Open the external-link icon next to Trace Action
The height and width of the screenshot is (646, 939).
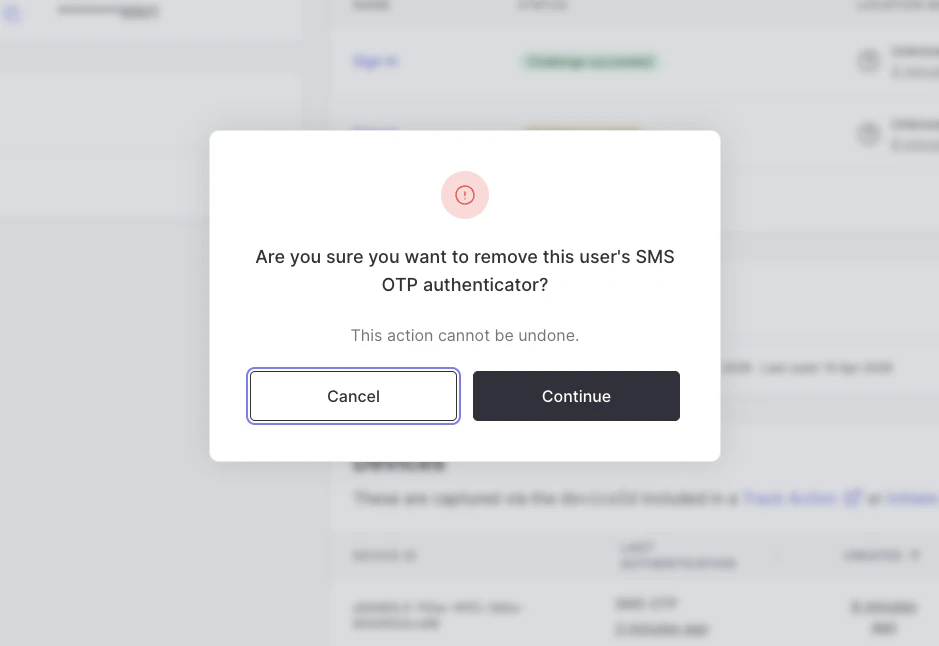point(852,498)
